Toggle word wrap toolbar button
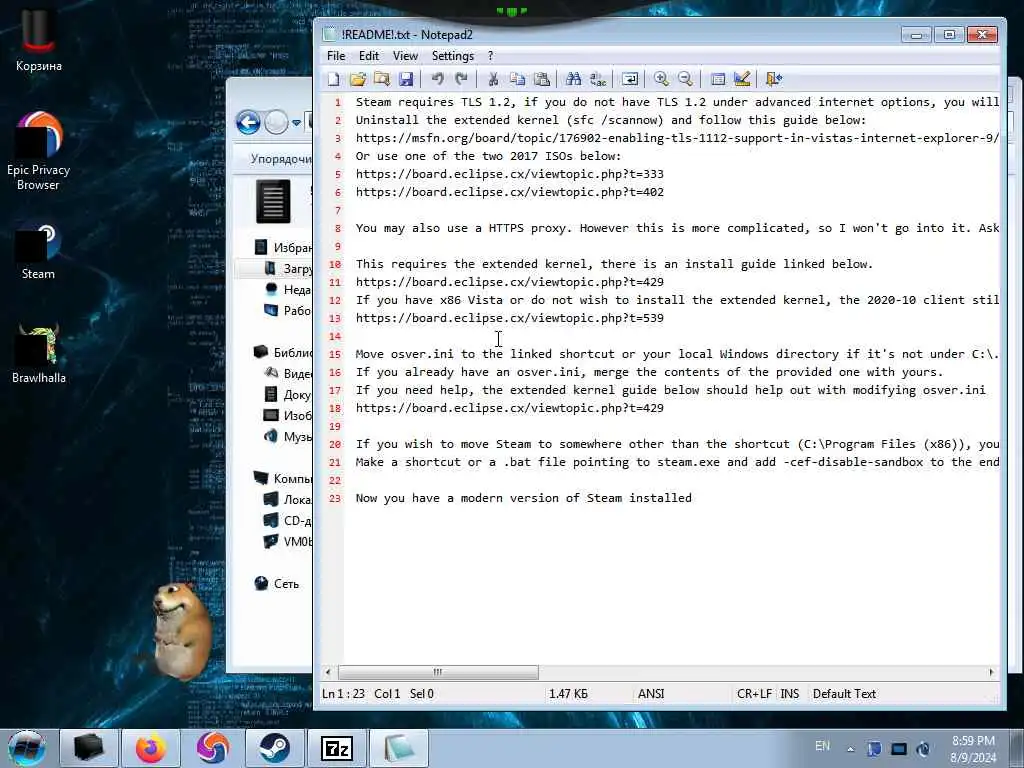 (630, 79)
